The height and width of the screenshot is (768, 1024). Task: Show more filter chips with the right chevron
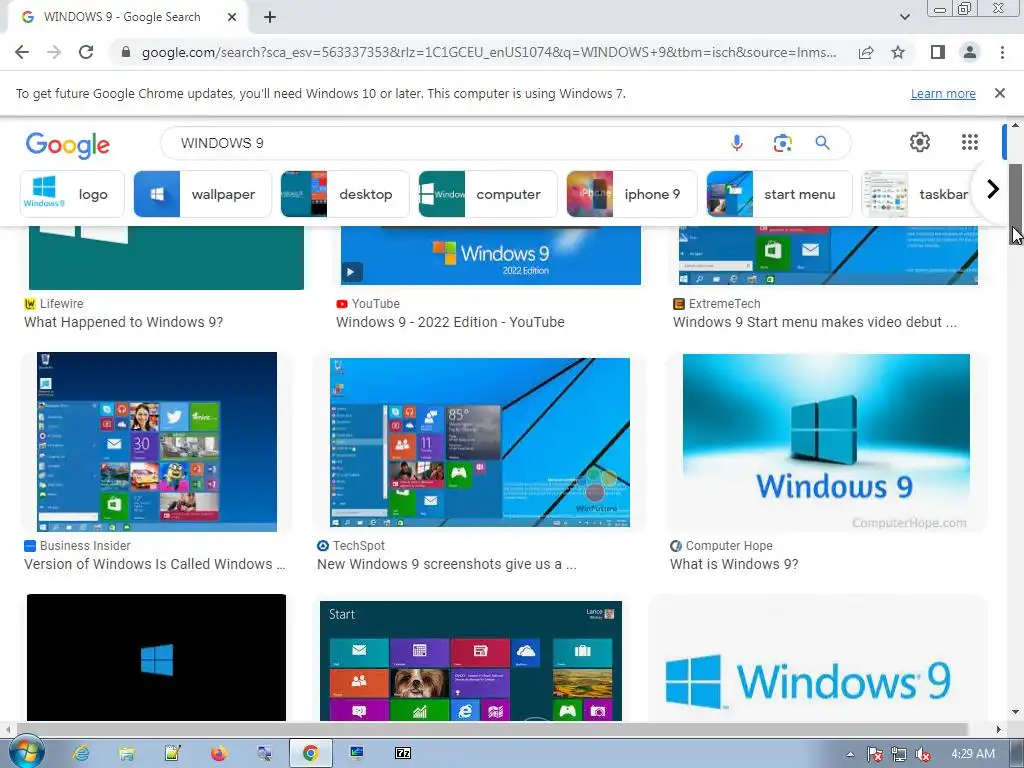[993, 189]
